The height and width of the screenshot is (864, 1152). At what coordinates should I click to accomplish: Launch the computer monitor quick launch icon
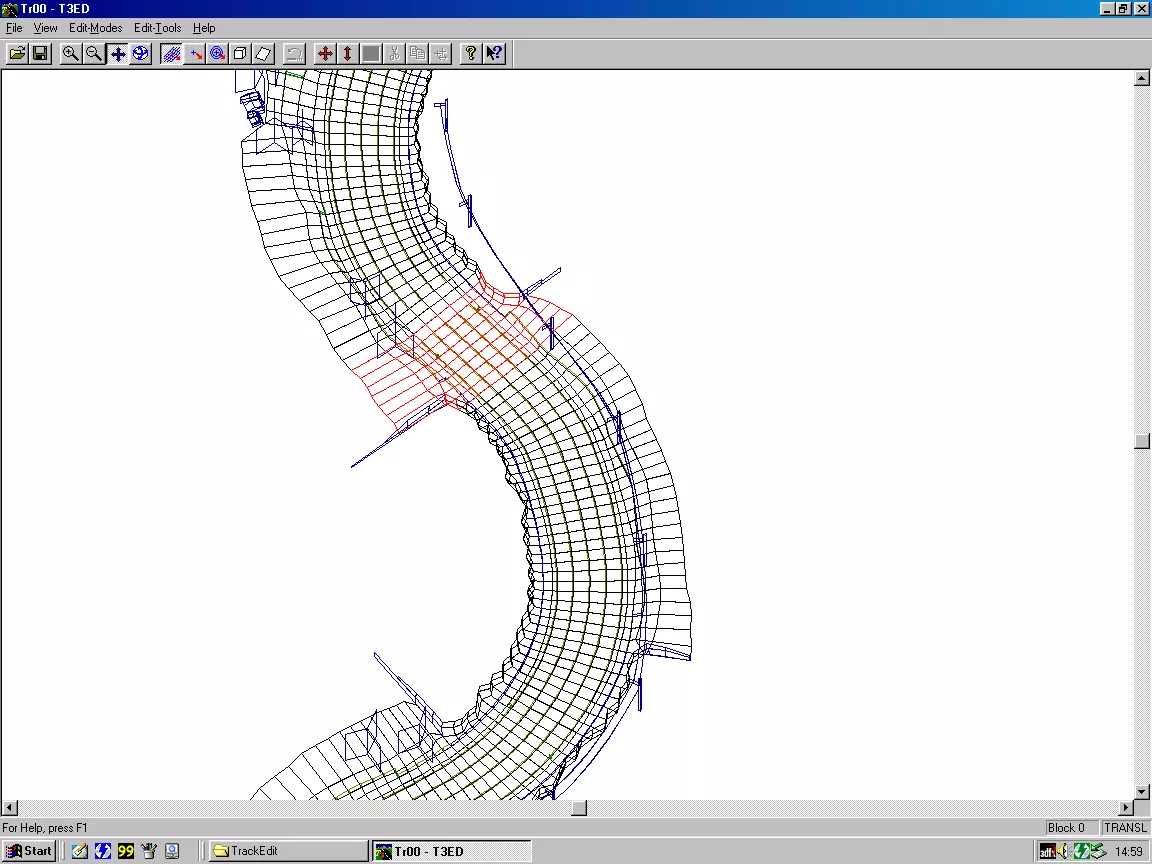click(x=172, y=851)
